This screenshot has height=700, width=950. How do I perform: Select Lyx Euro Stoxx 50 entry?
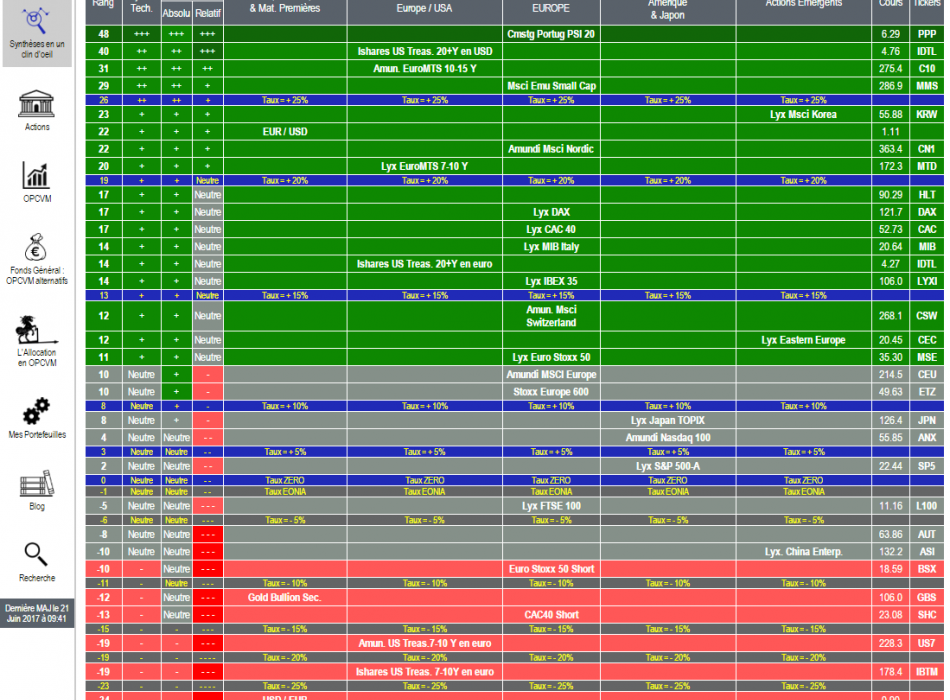(x=551, y=358)
